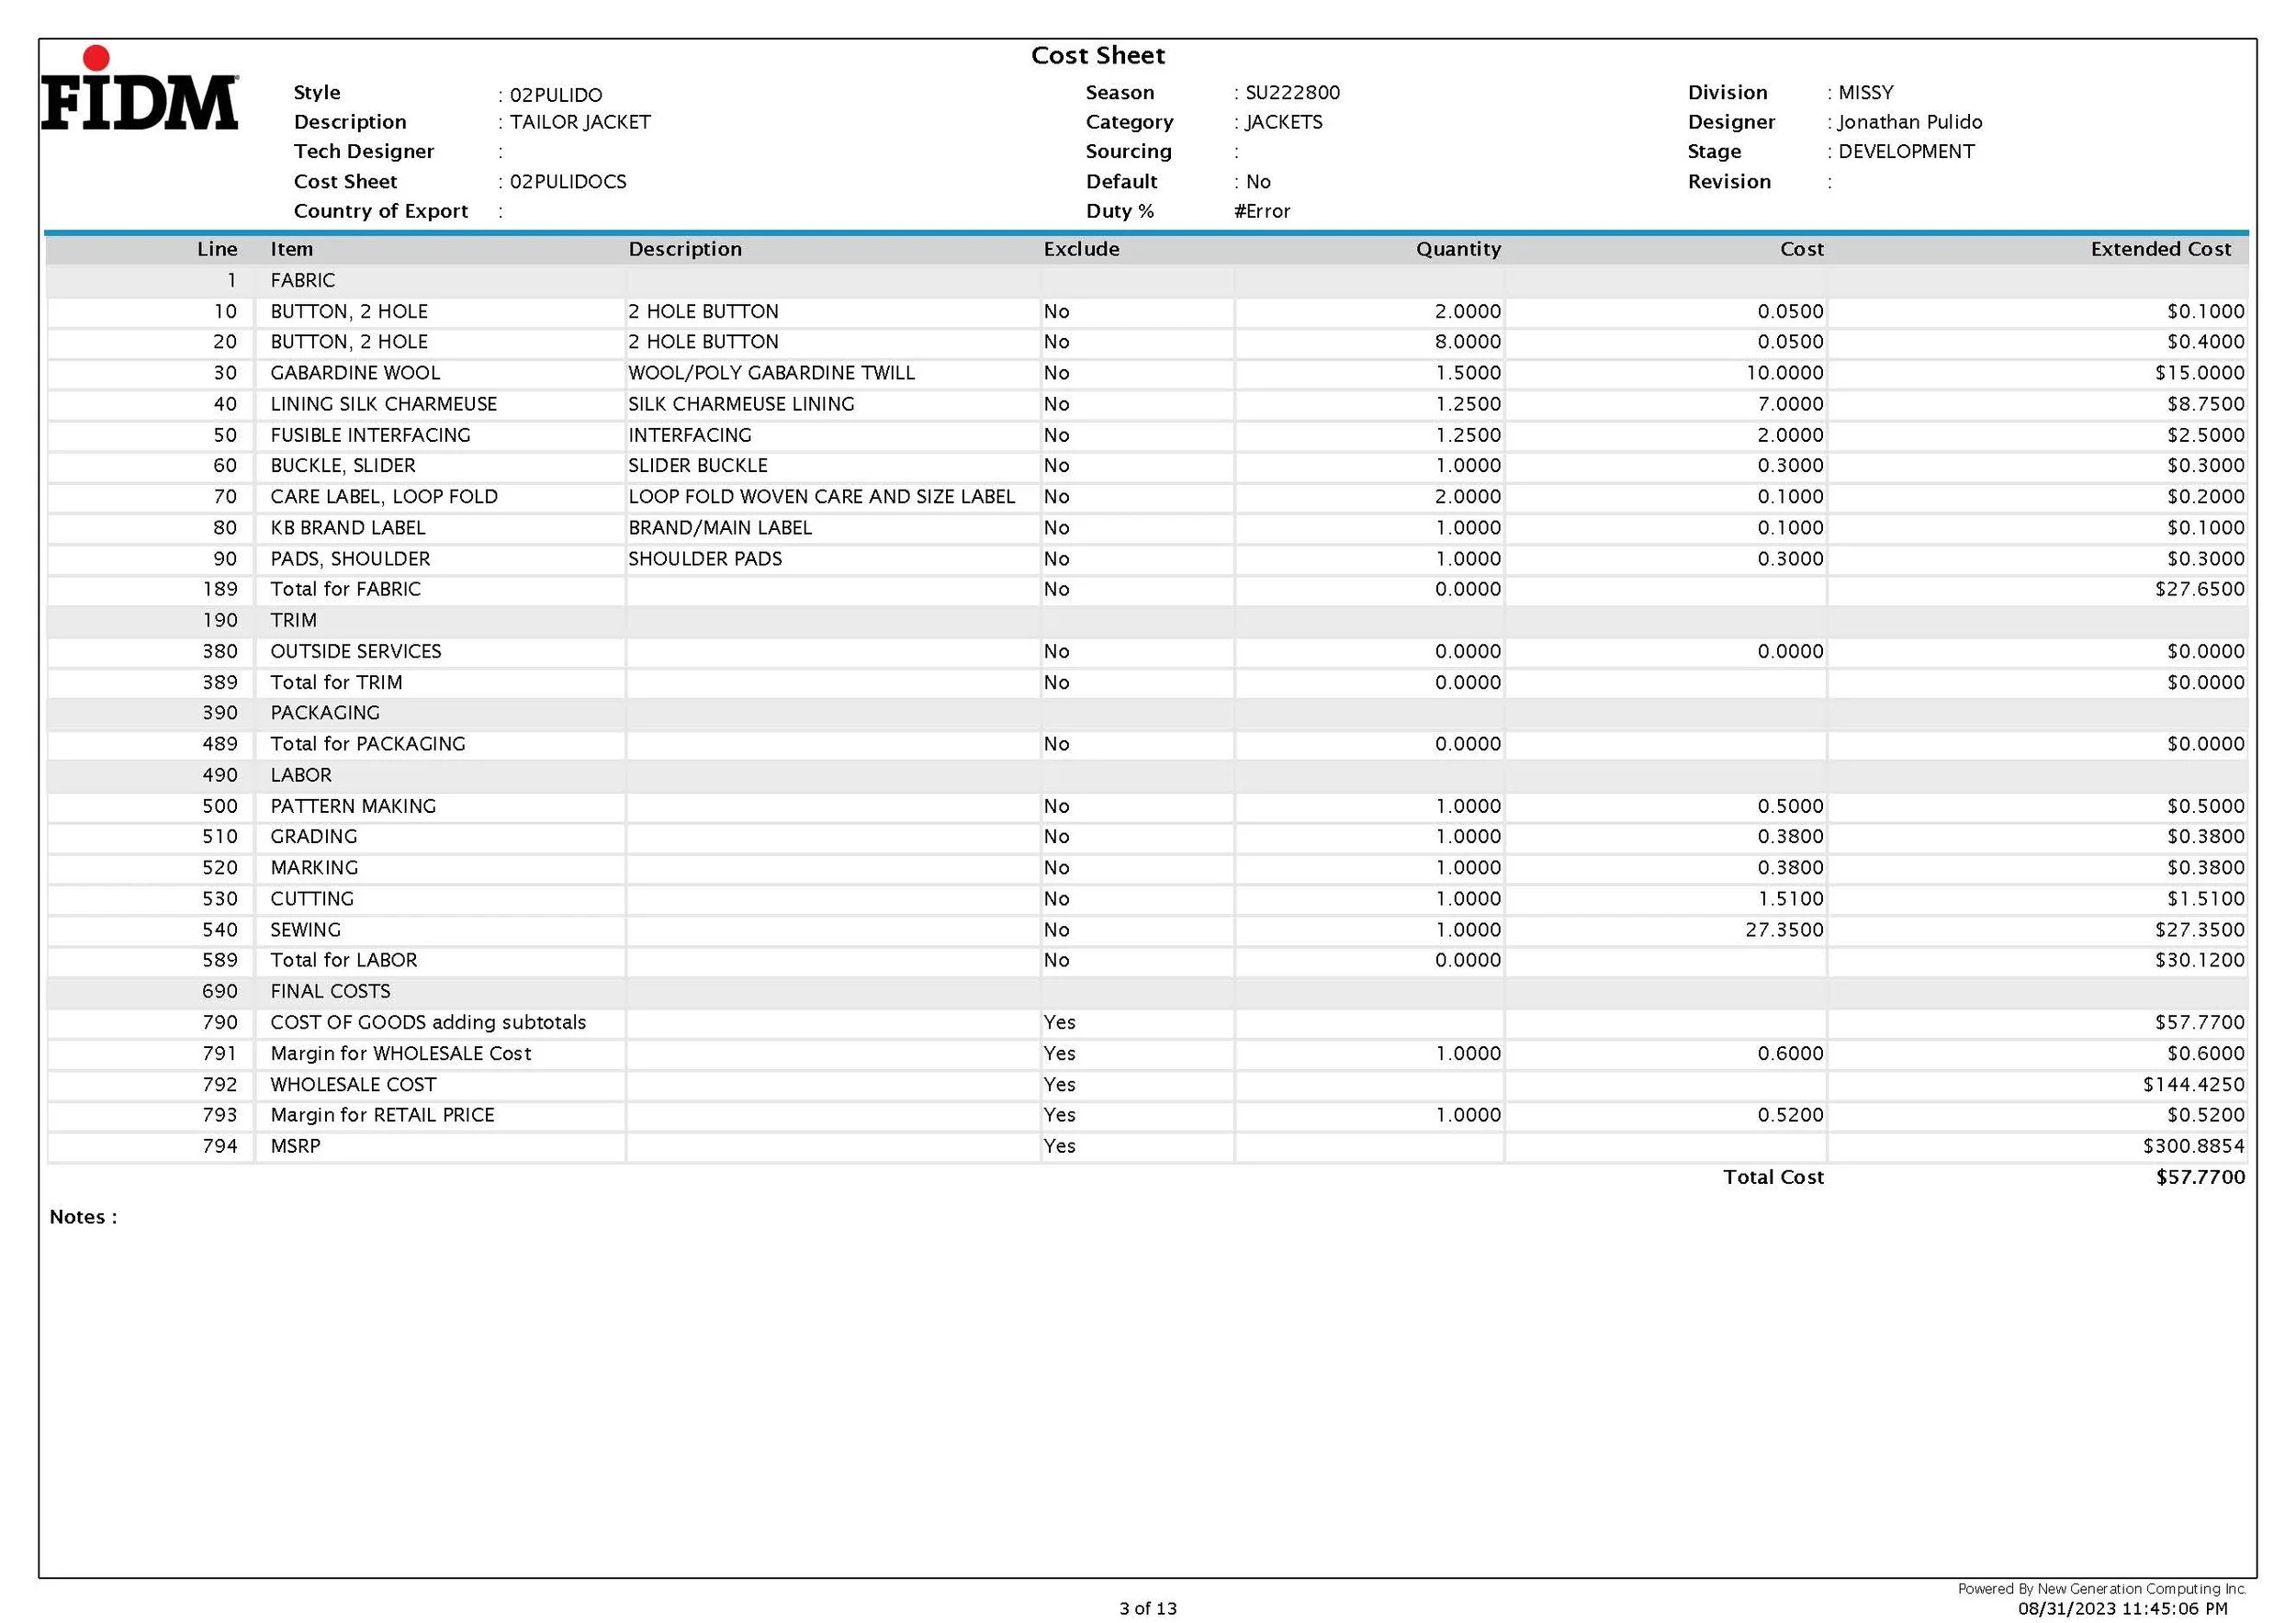2296x1623 pixels.
Task: Select the designer name Jonathan Pulido
Action: (x=1908, y=122)
